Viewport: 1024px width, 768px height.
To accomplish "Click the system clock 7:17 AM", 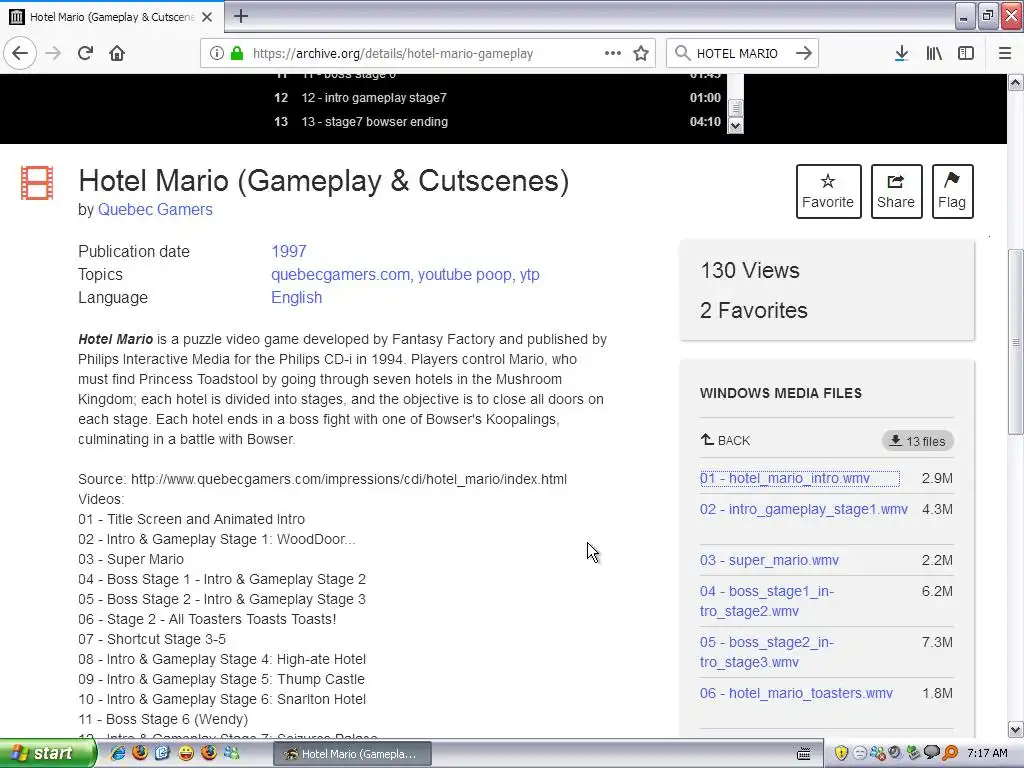I will coord(987,753).
